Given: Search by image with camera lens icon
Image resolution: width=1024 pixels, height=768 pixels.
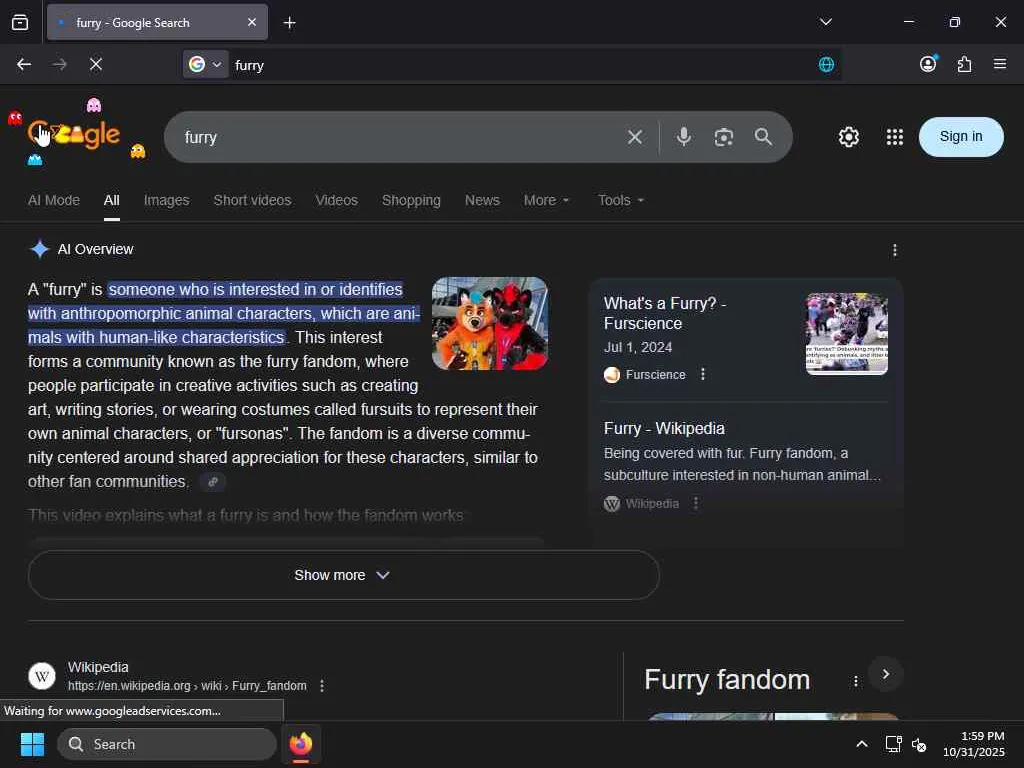Looking at the screenshot, I should [724, 137].
